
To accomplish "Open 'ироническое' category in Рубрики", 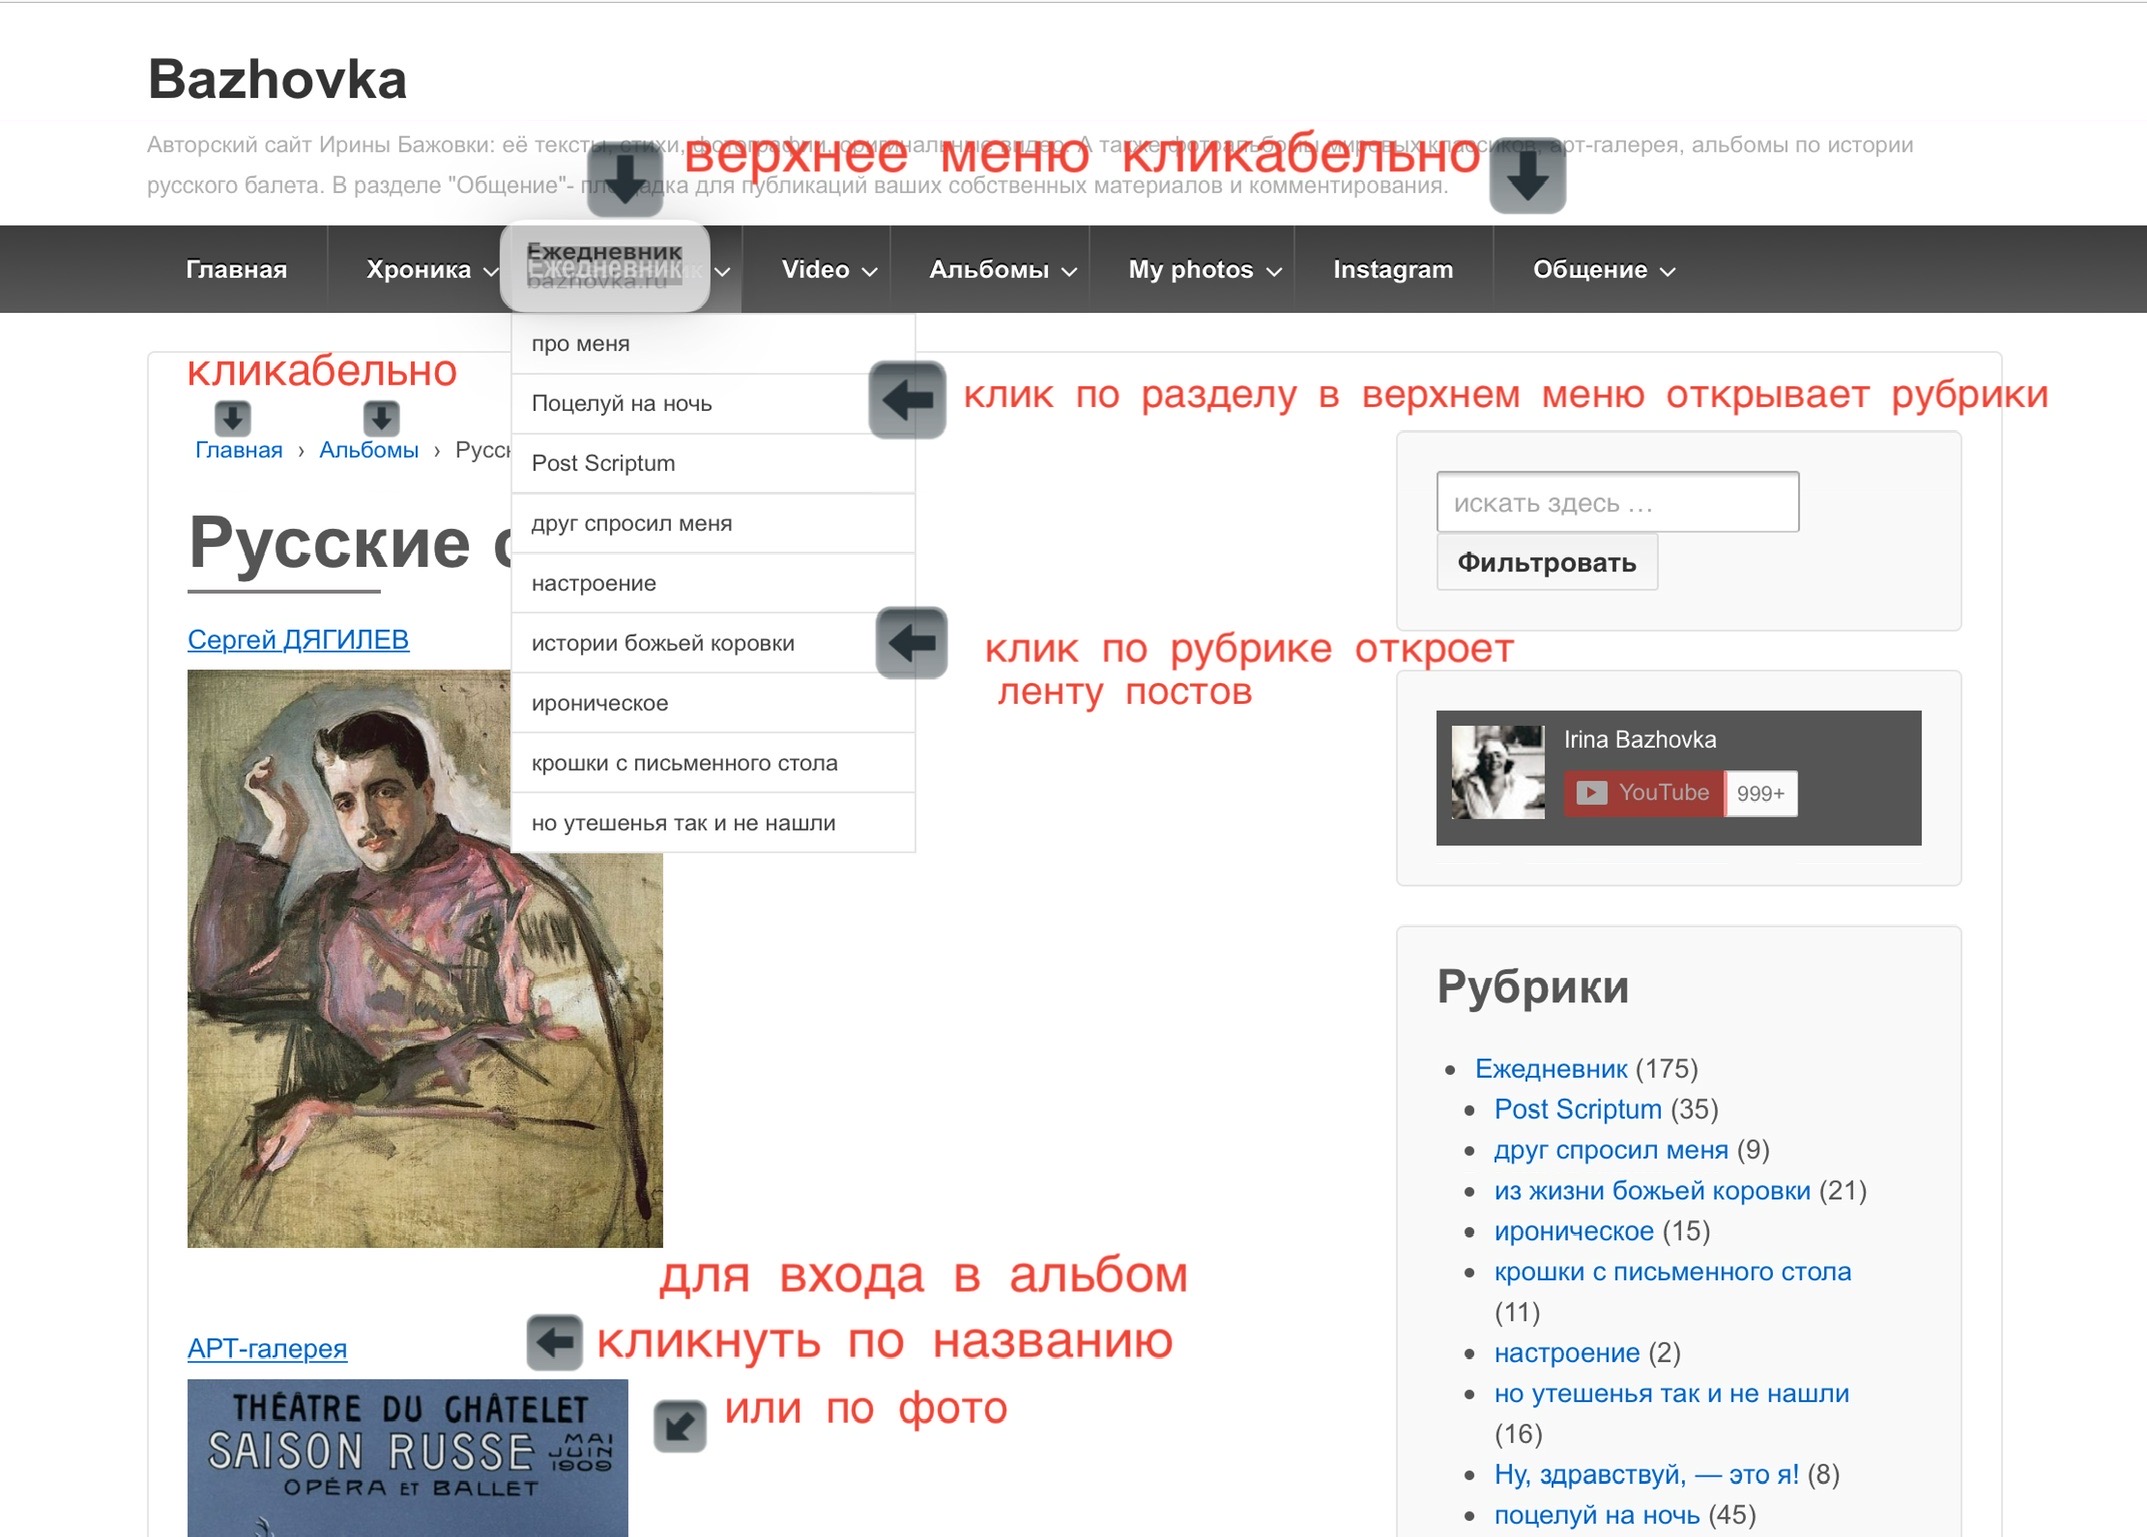I will pos(1574,1231).
